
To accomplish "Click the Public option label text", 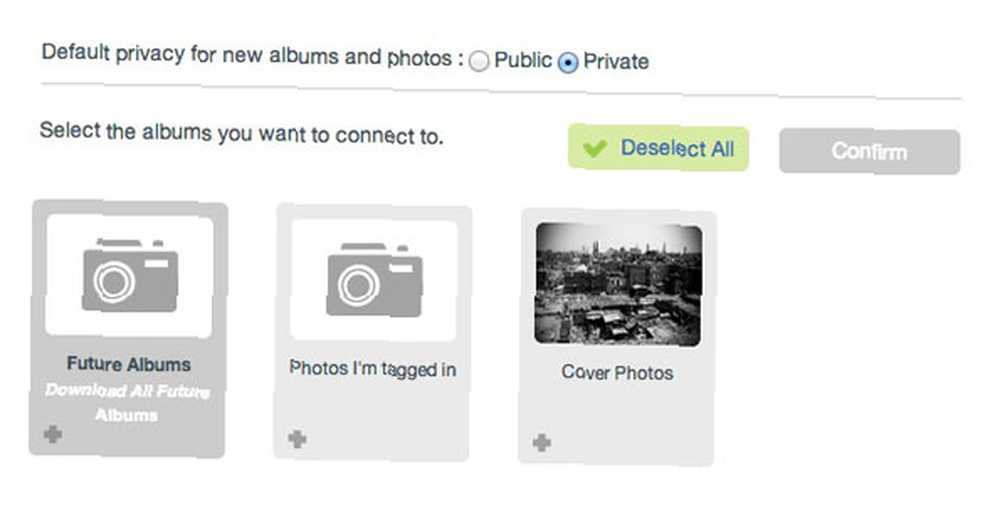I will tap(523, 61).
